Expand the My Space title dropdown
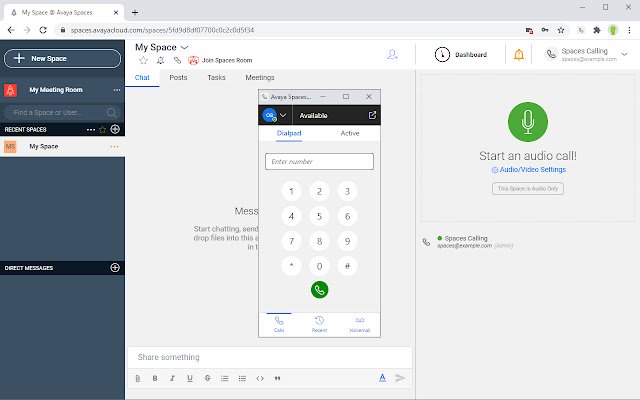The width and height of the screenshot is (640, 400). point(184,47)
